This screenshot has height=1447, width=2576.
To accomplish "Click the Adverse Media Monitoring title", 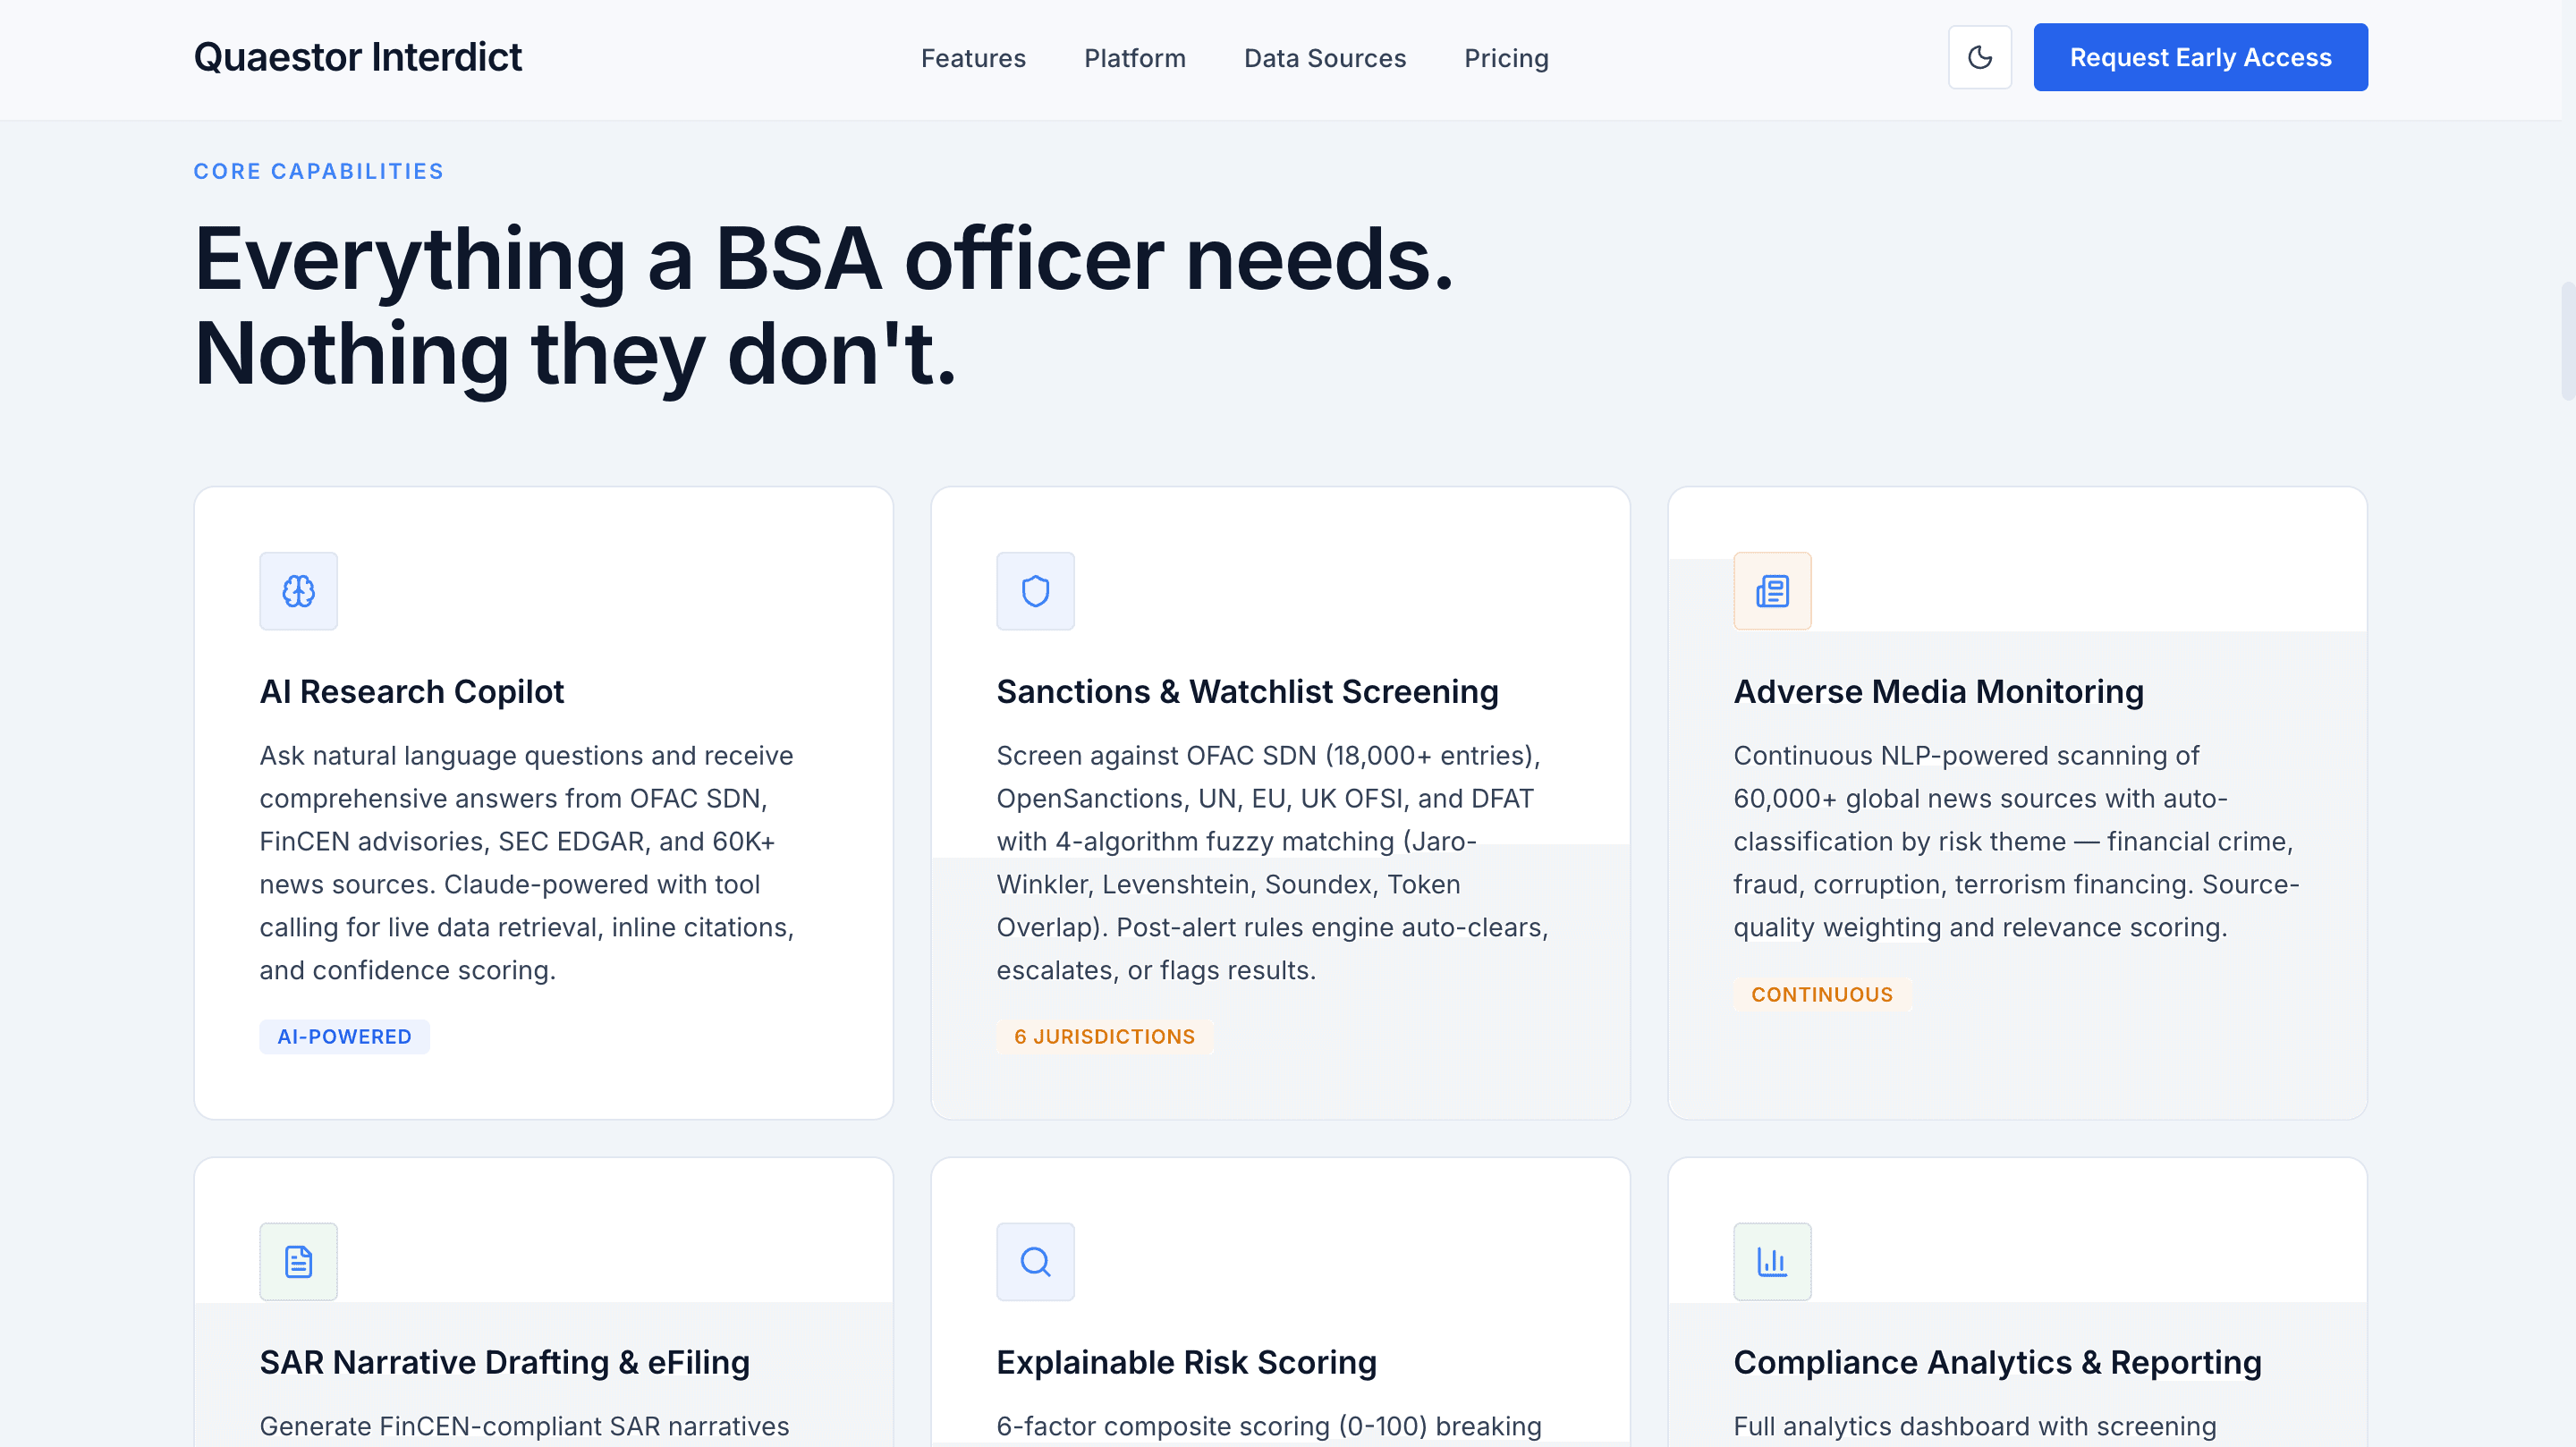I will click(1938, 691).
